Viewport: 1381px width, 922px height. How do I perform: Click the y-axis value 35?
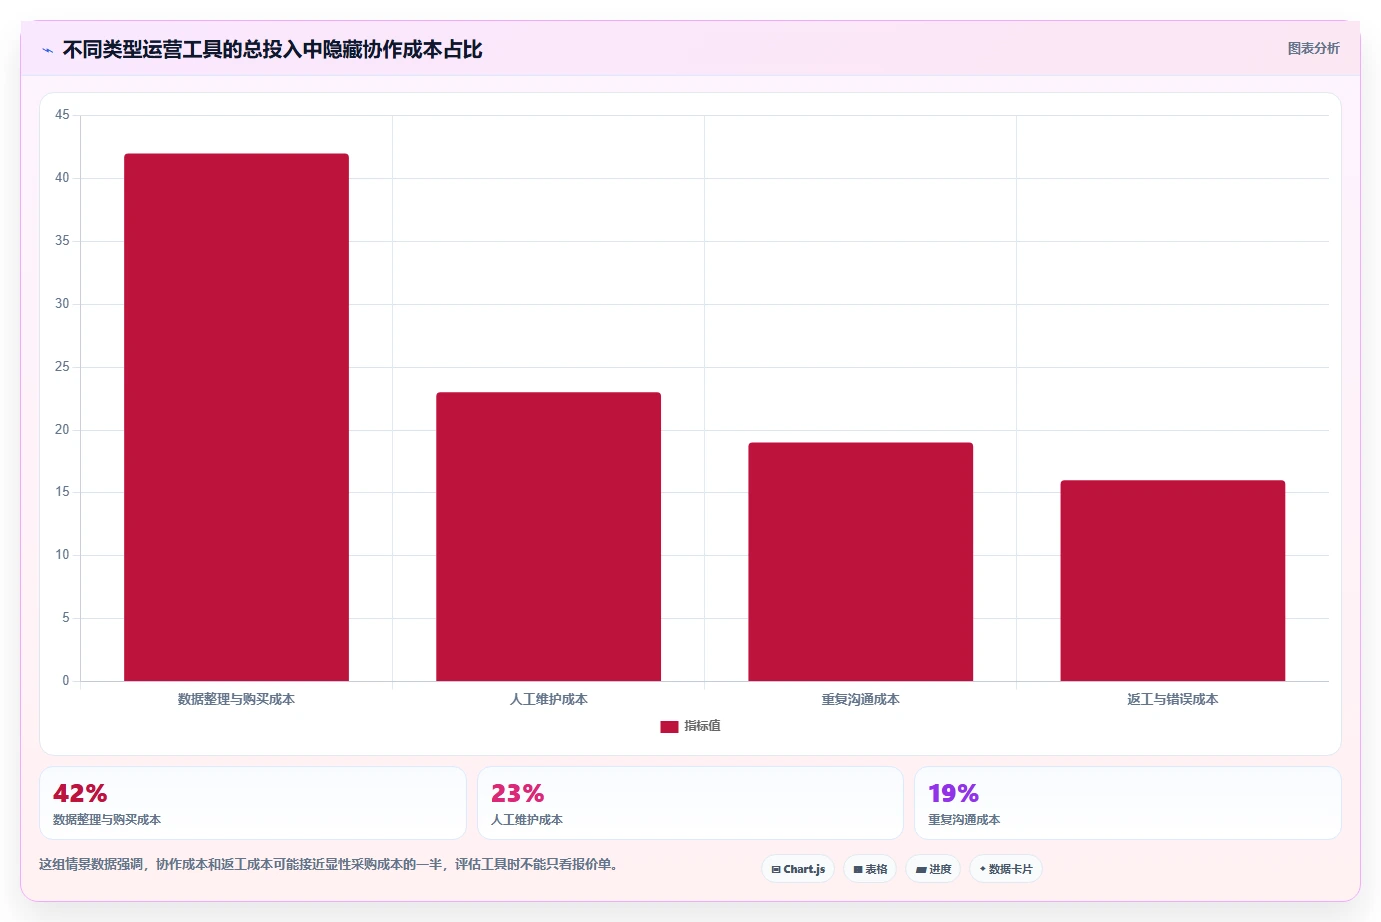62,241
